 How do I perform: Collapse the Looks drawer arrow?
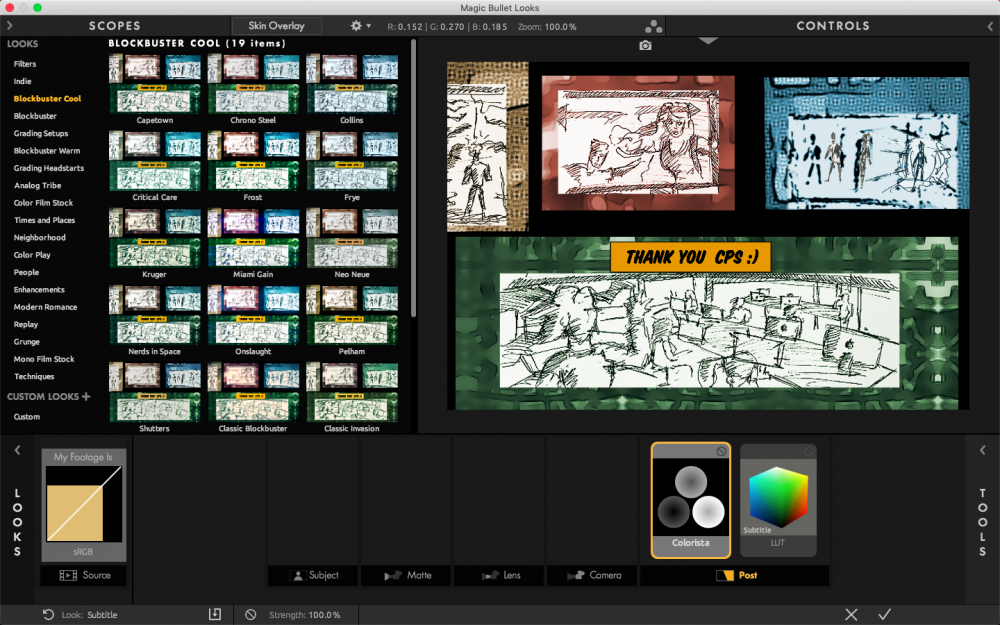tap(17, 450)
